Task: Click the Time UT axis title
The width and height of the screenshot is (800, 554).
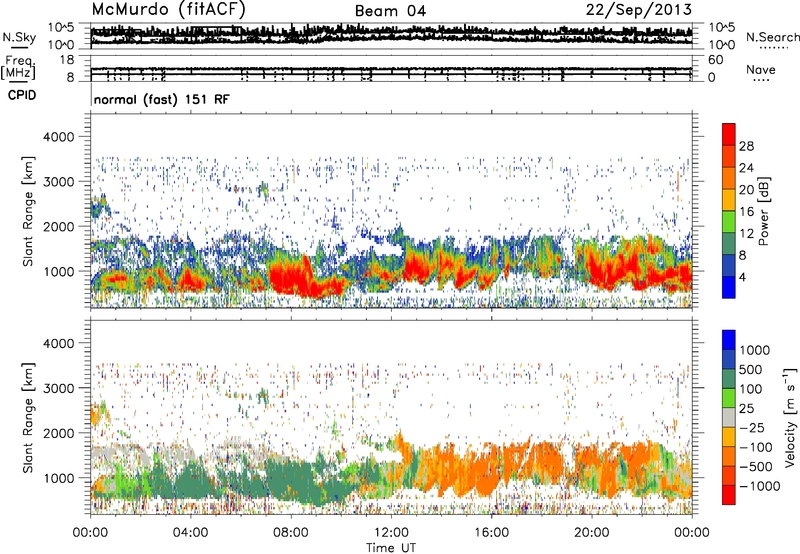Action: point(391,548)
